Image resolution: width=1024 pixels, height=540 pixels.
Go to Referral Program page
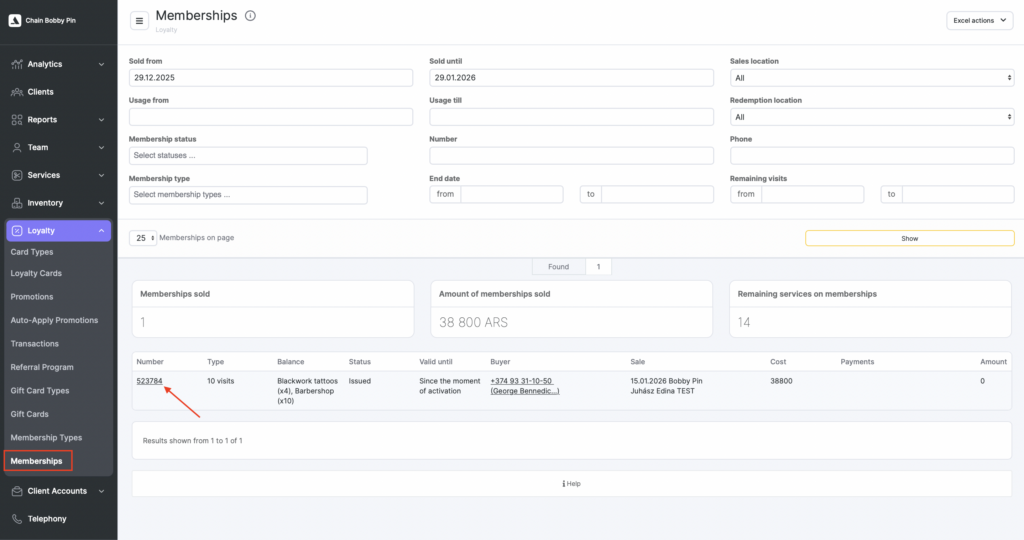[41, 367]
